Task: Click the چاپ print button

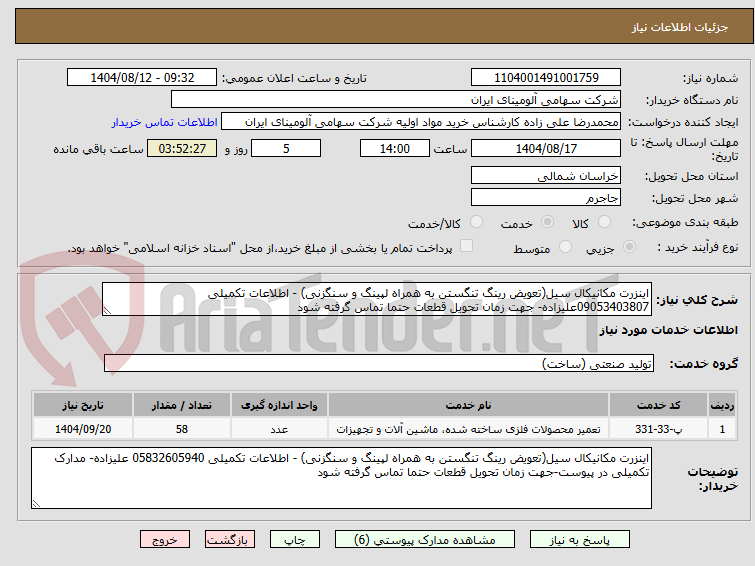Action: [x=295, y=540]
